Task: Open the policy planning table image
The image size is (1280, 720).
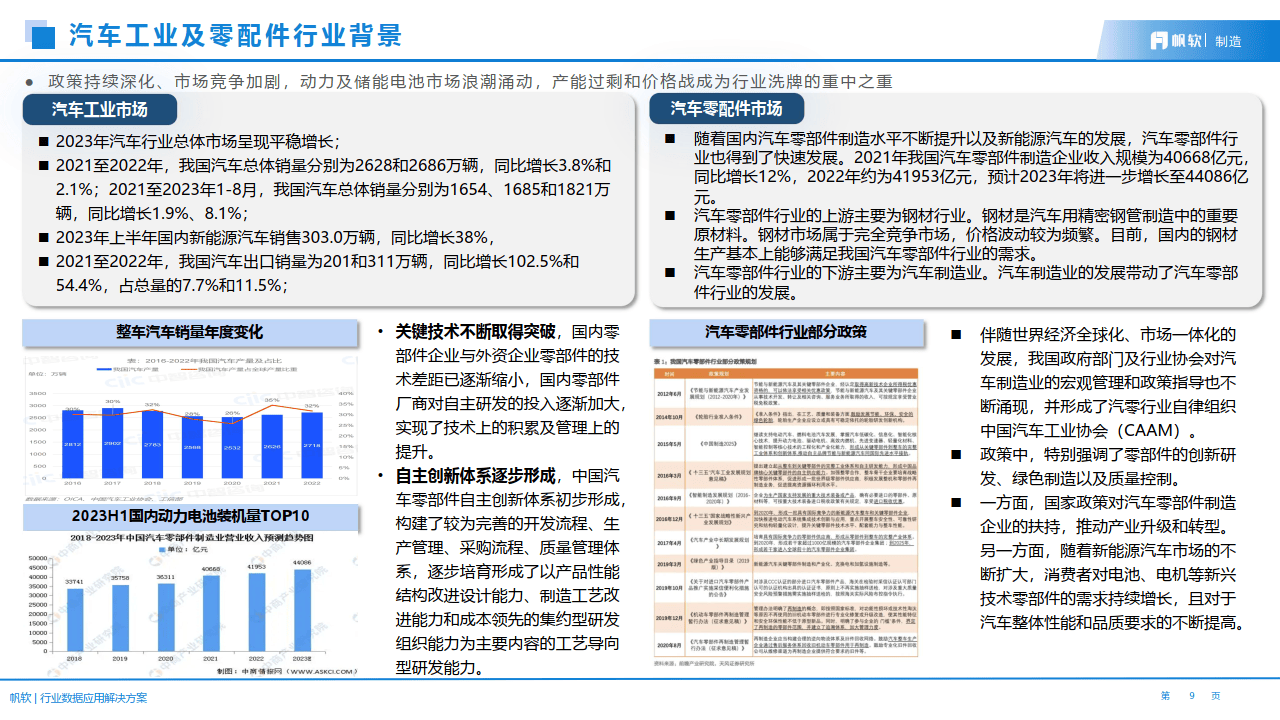Action: (x=786, y=510)
